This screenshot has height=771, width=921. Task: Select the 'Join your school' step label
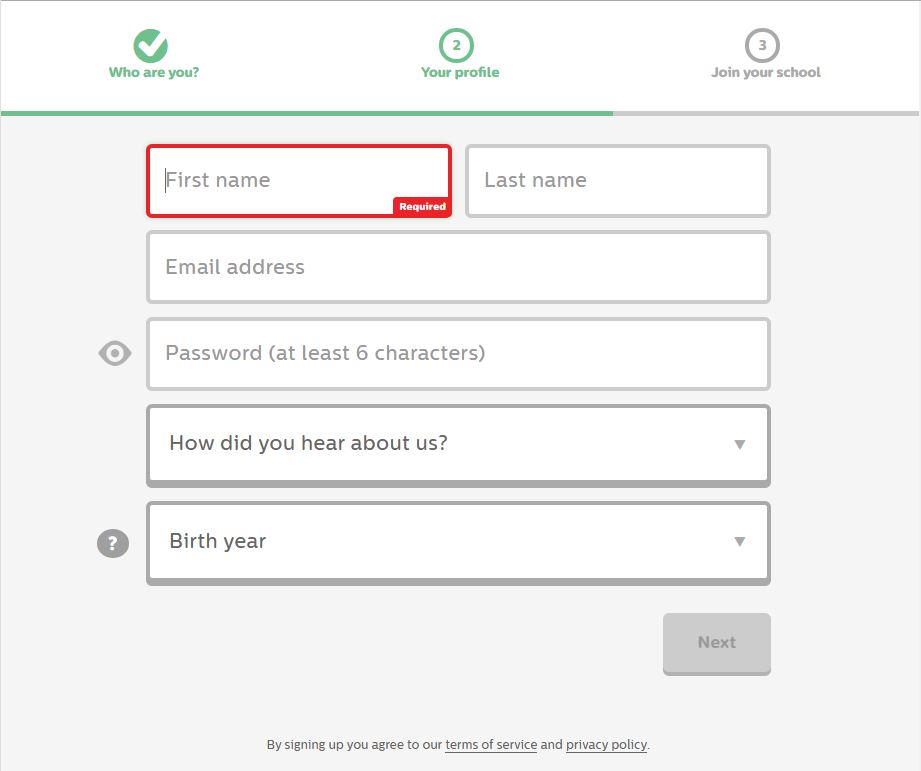766,72
